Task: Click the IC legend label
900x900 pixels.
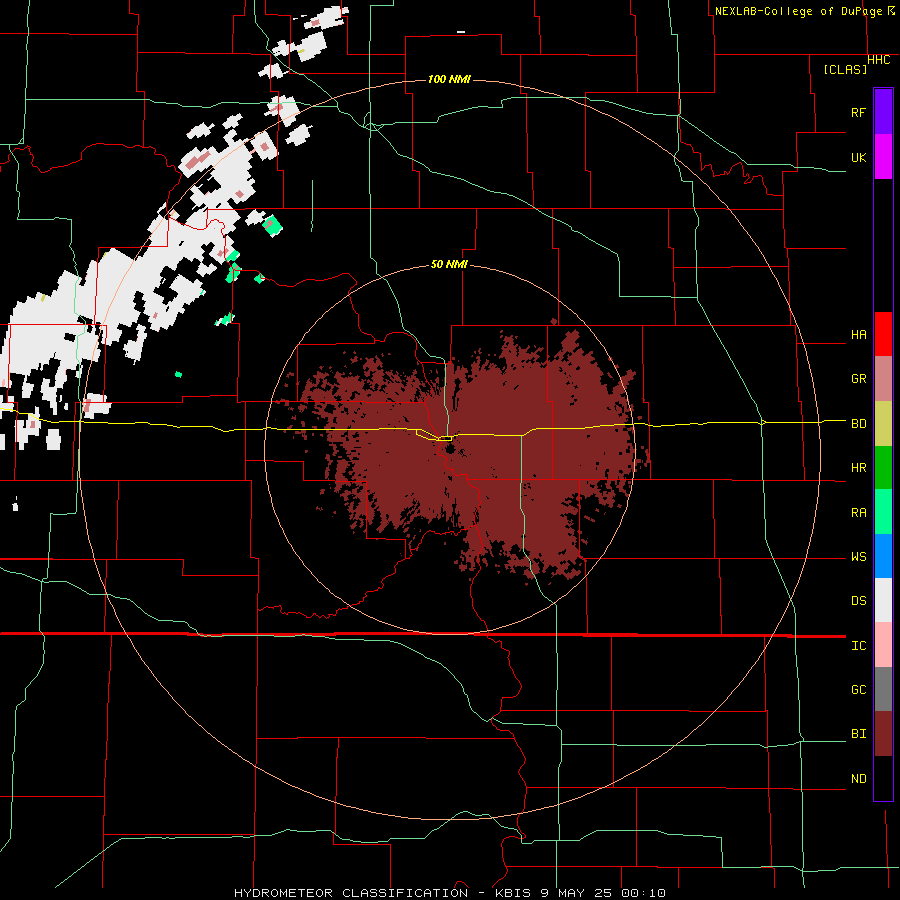Action: (858, 646)
